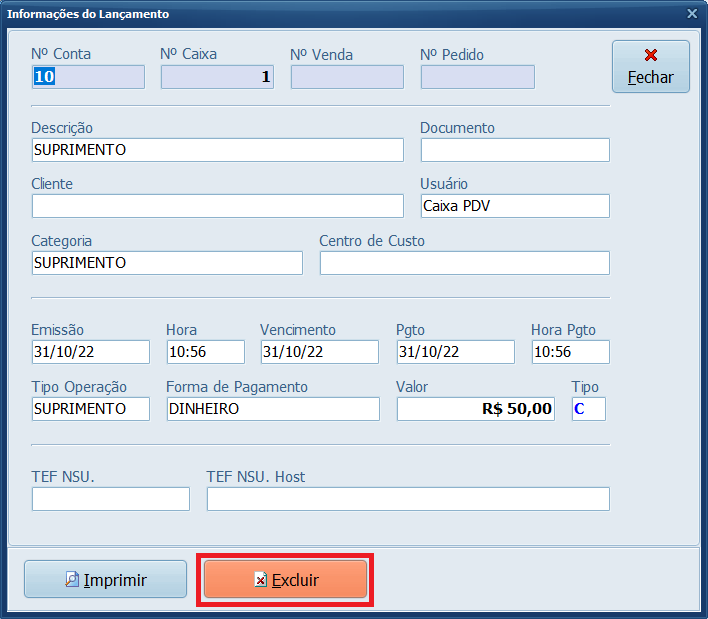This screenshot has height=619, width=708.
Task: Click the Fechar button with red X
Action: pos(650,66)
